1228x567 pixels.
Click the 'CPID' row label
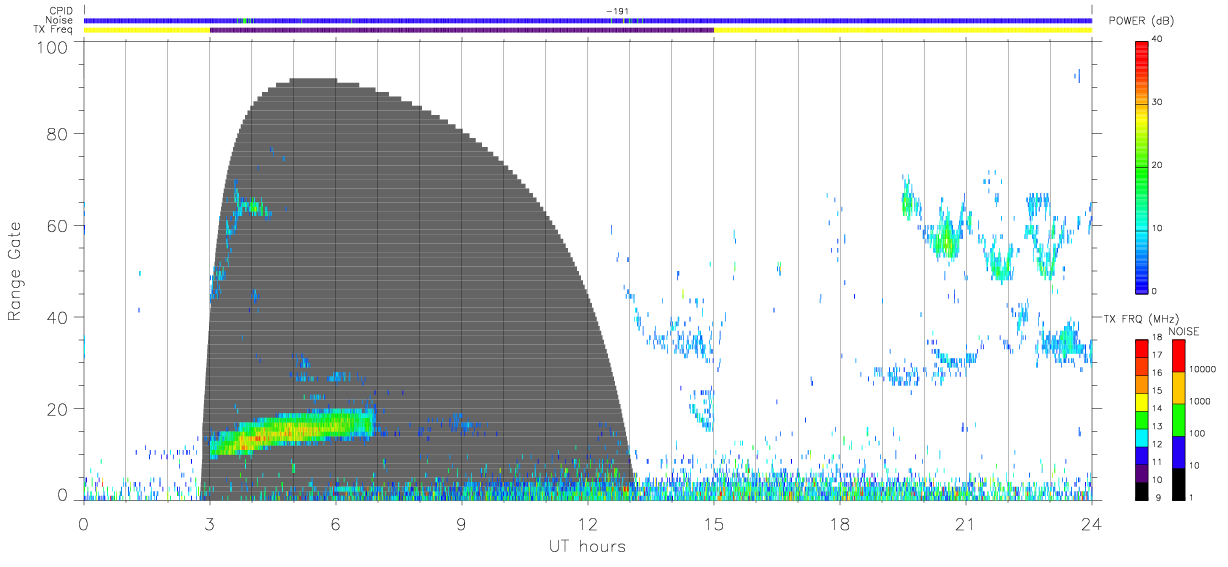61,11
